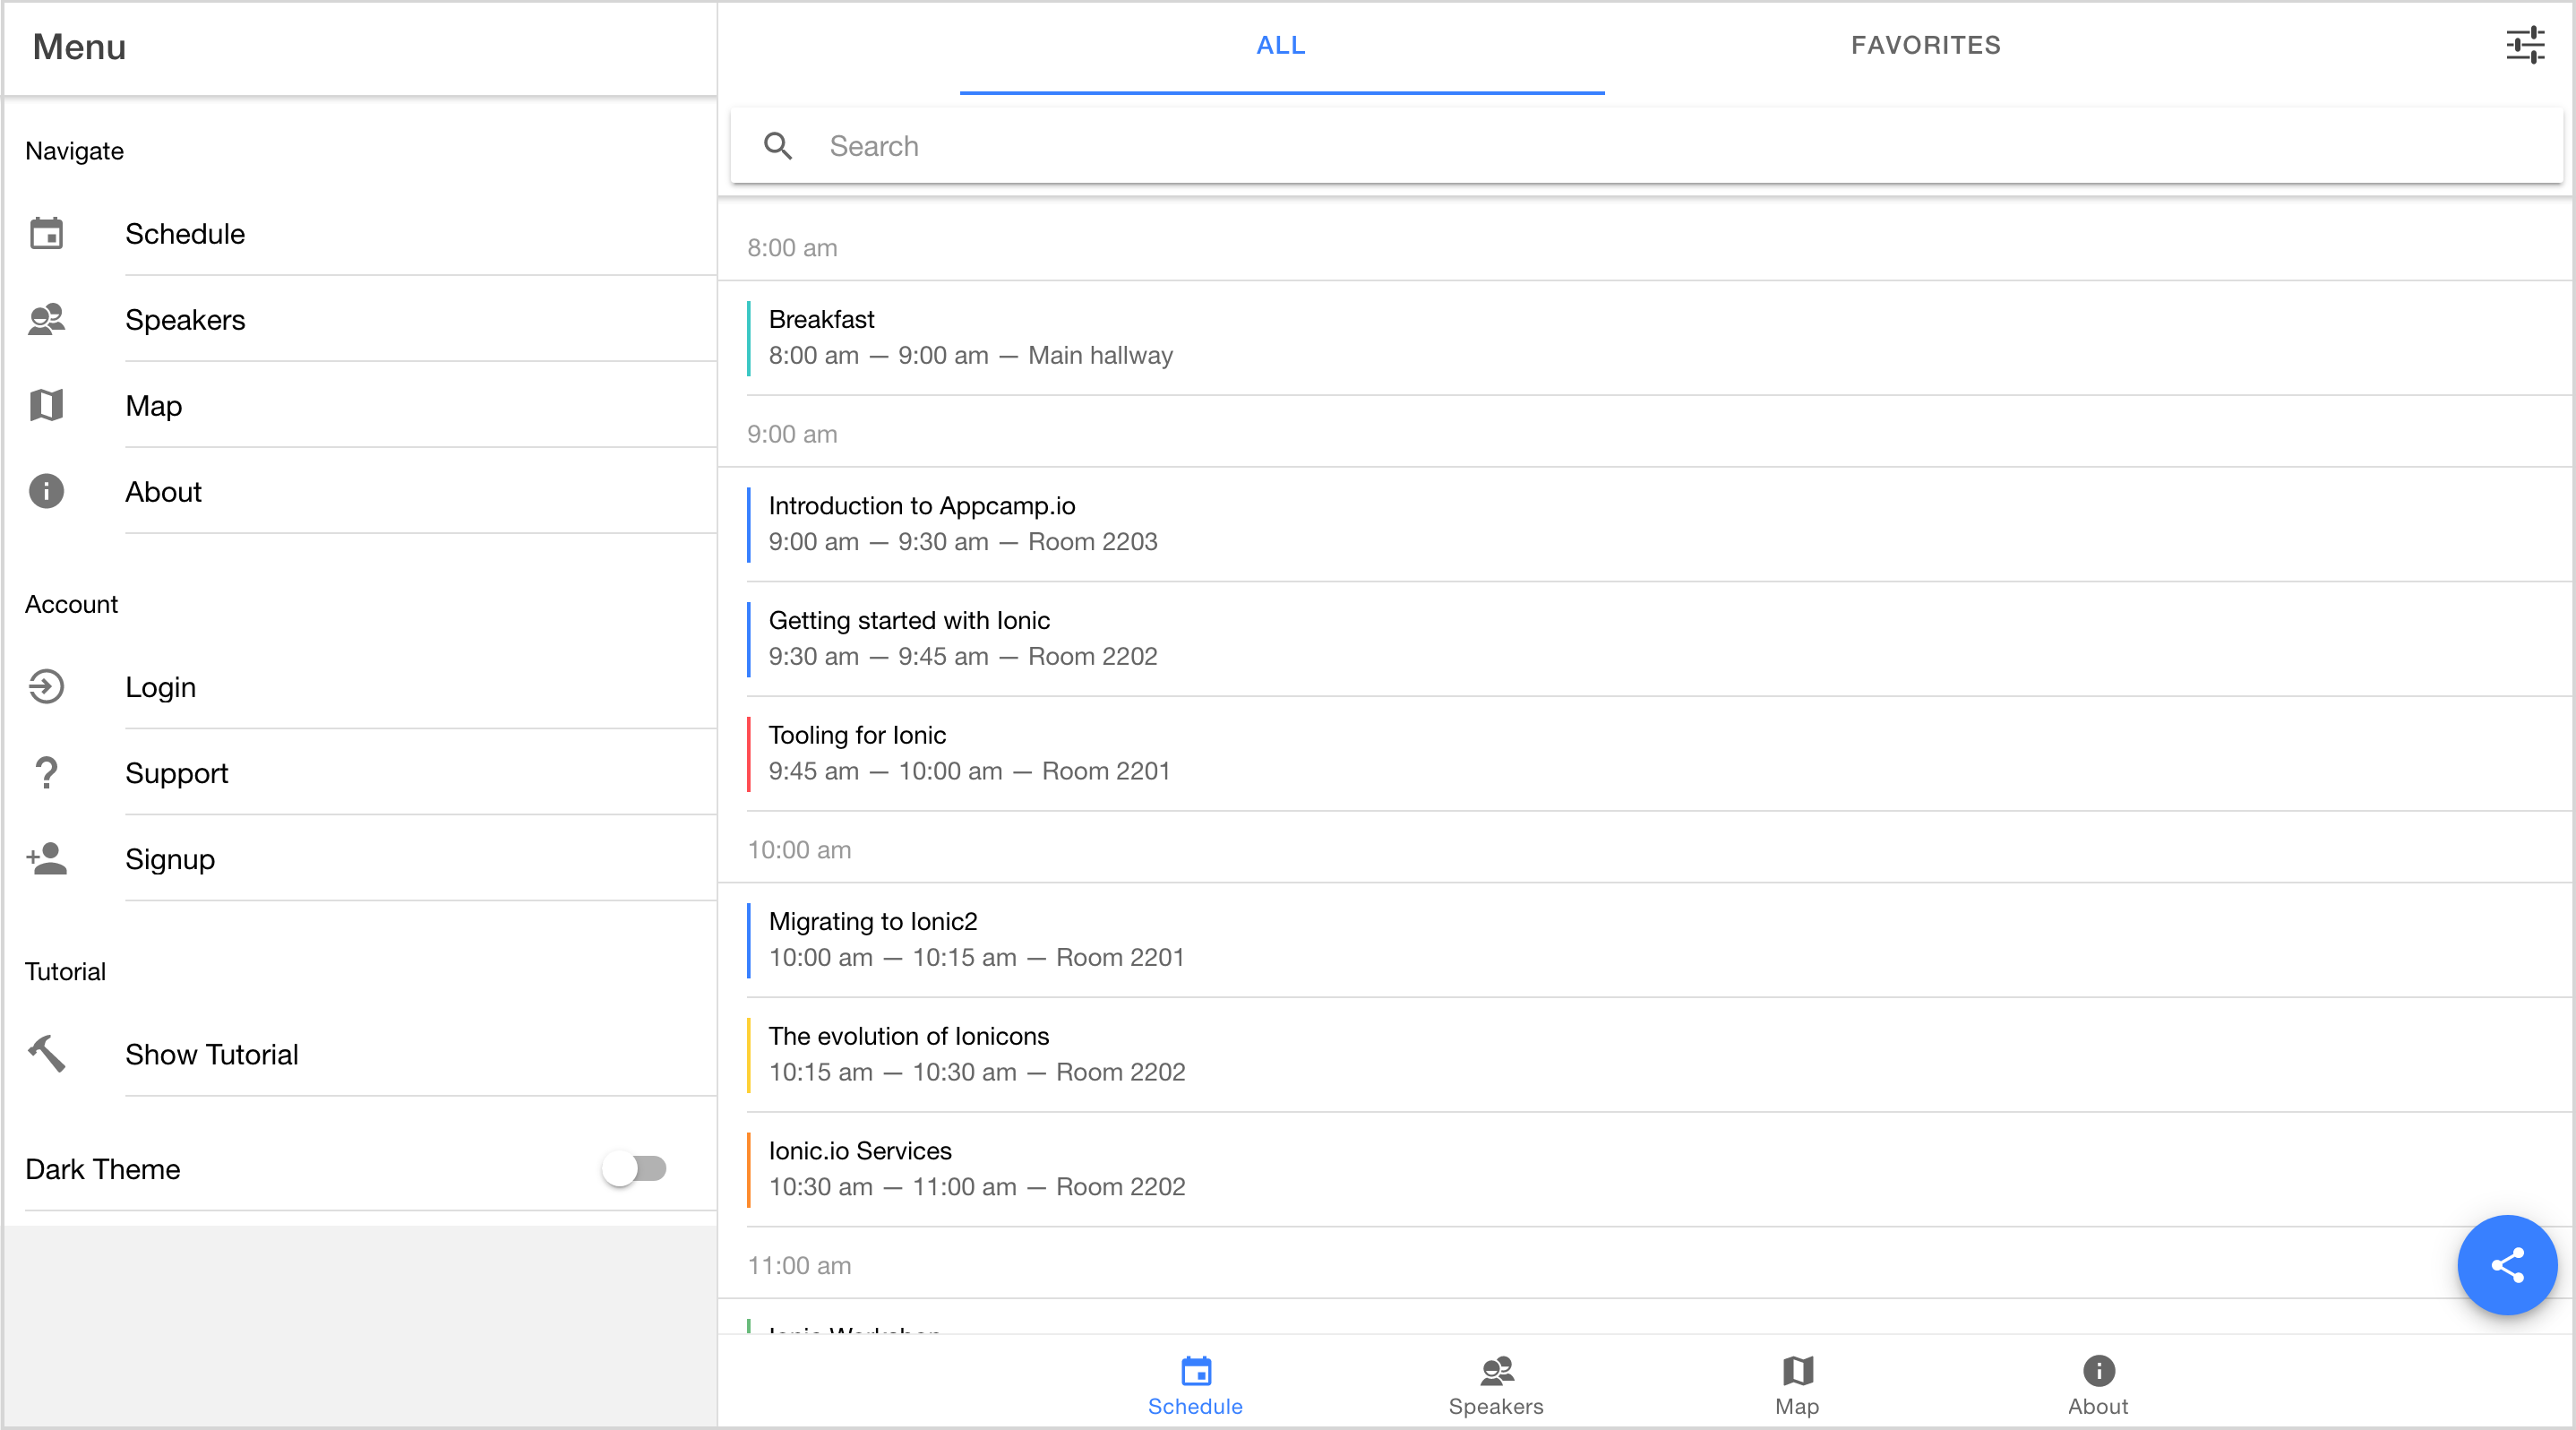The image size is (2576, 1430).
Task: Open Tooling for Ionic session
Action: pos(968,752)
